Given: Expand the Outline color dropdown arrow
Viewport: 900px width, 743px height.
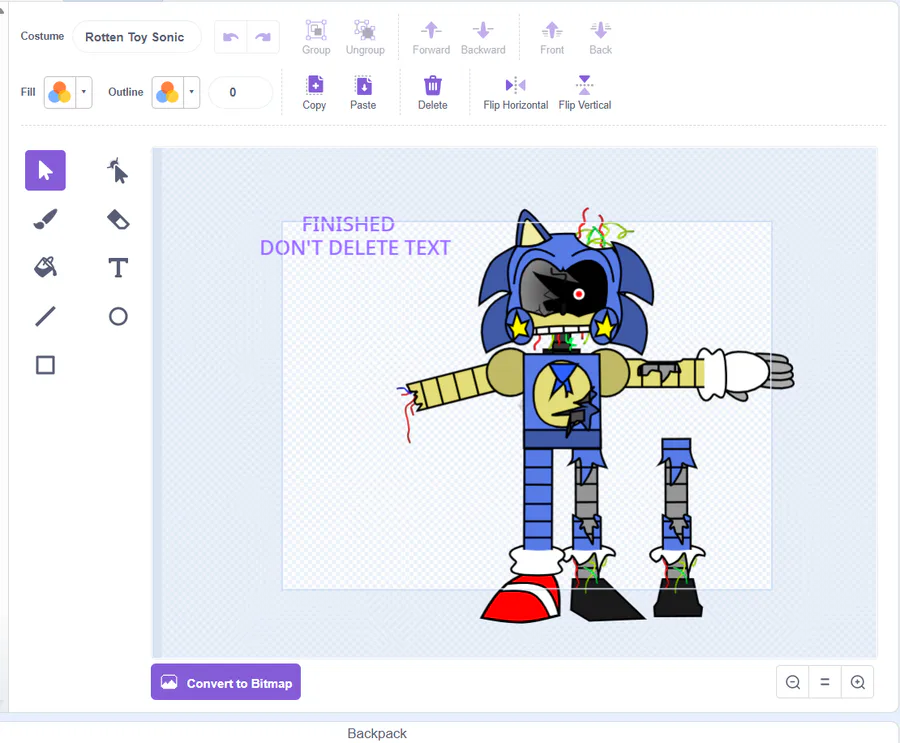Looking at the screenshot, I should coord(192,92).
